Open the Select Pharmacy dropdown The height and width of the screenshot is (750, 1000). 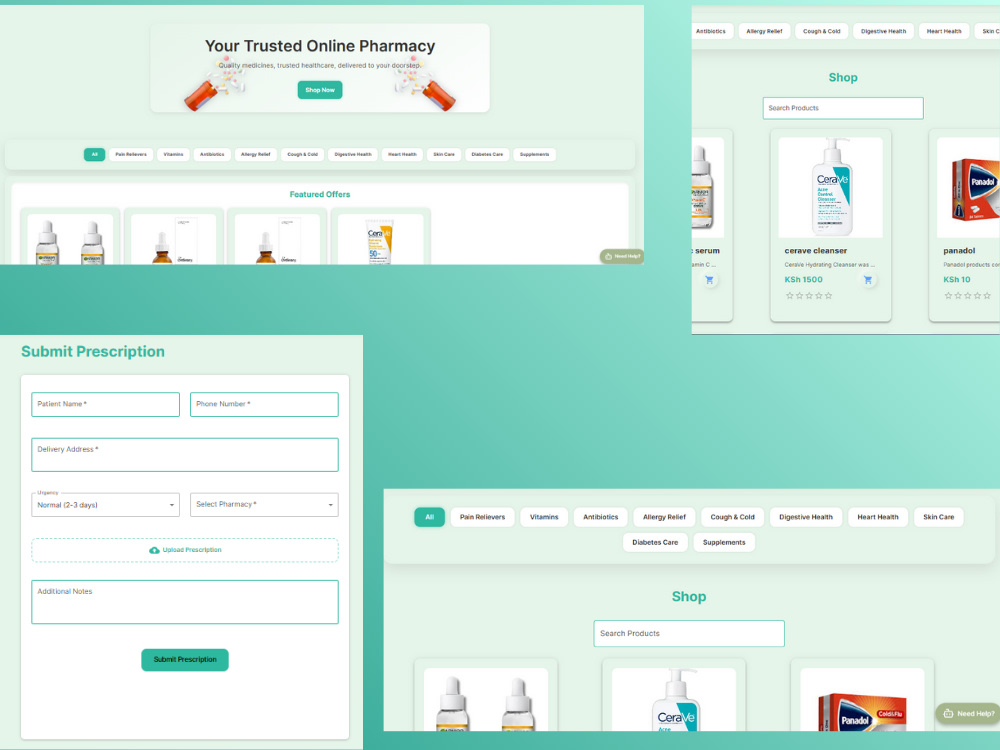tap(264, 504)
